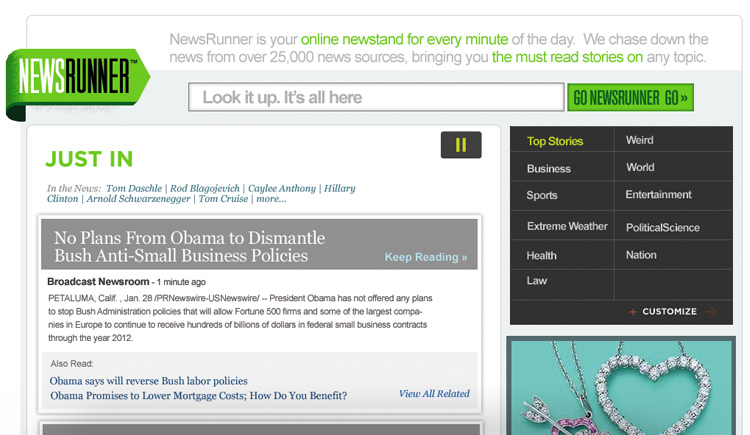Click the 'more...' In the News link
The height and width of the screenshot is (435, 750).
pos(271,199)
